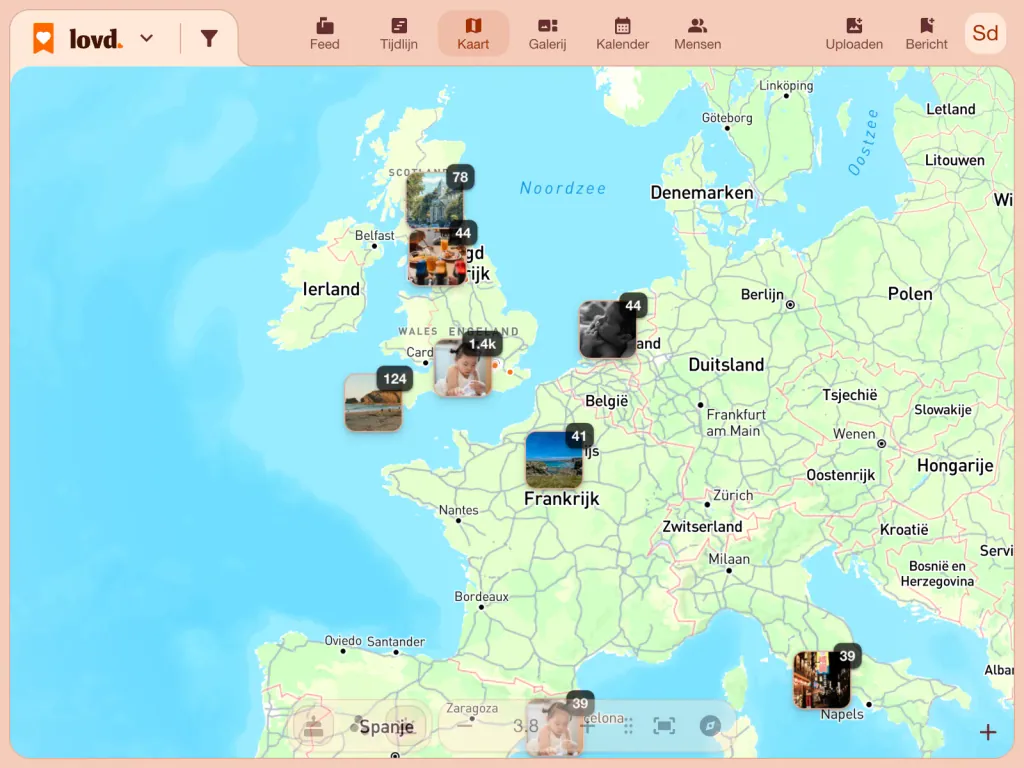Click the Duitsland country label
The width and height of the screenshot is (1024, 768).
point(726,364)
